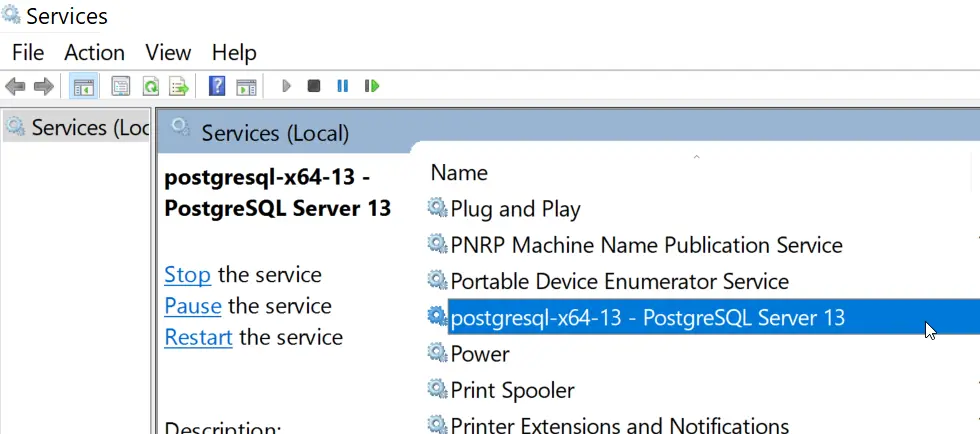Click the Restart Service toolbar icon
The height and width of the screenshot is (434, 980).
point(372,86)
